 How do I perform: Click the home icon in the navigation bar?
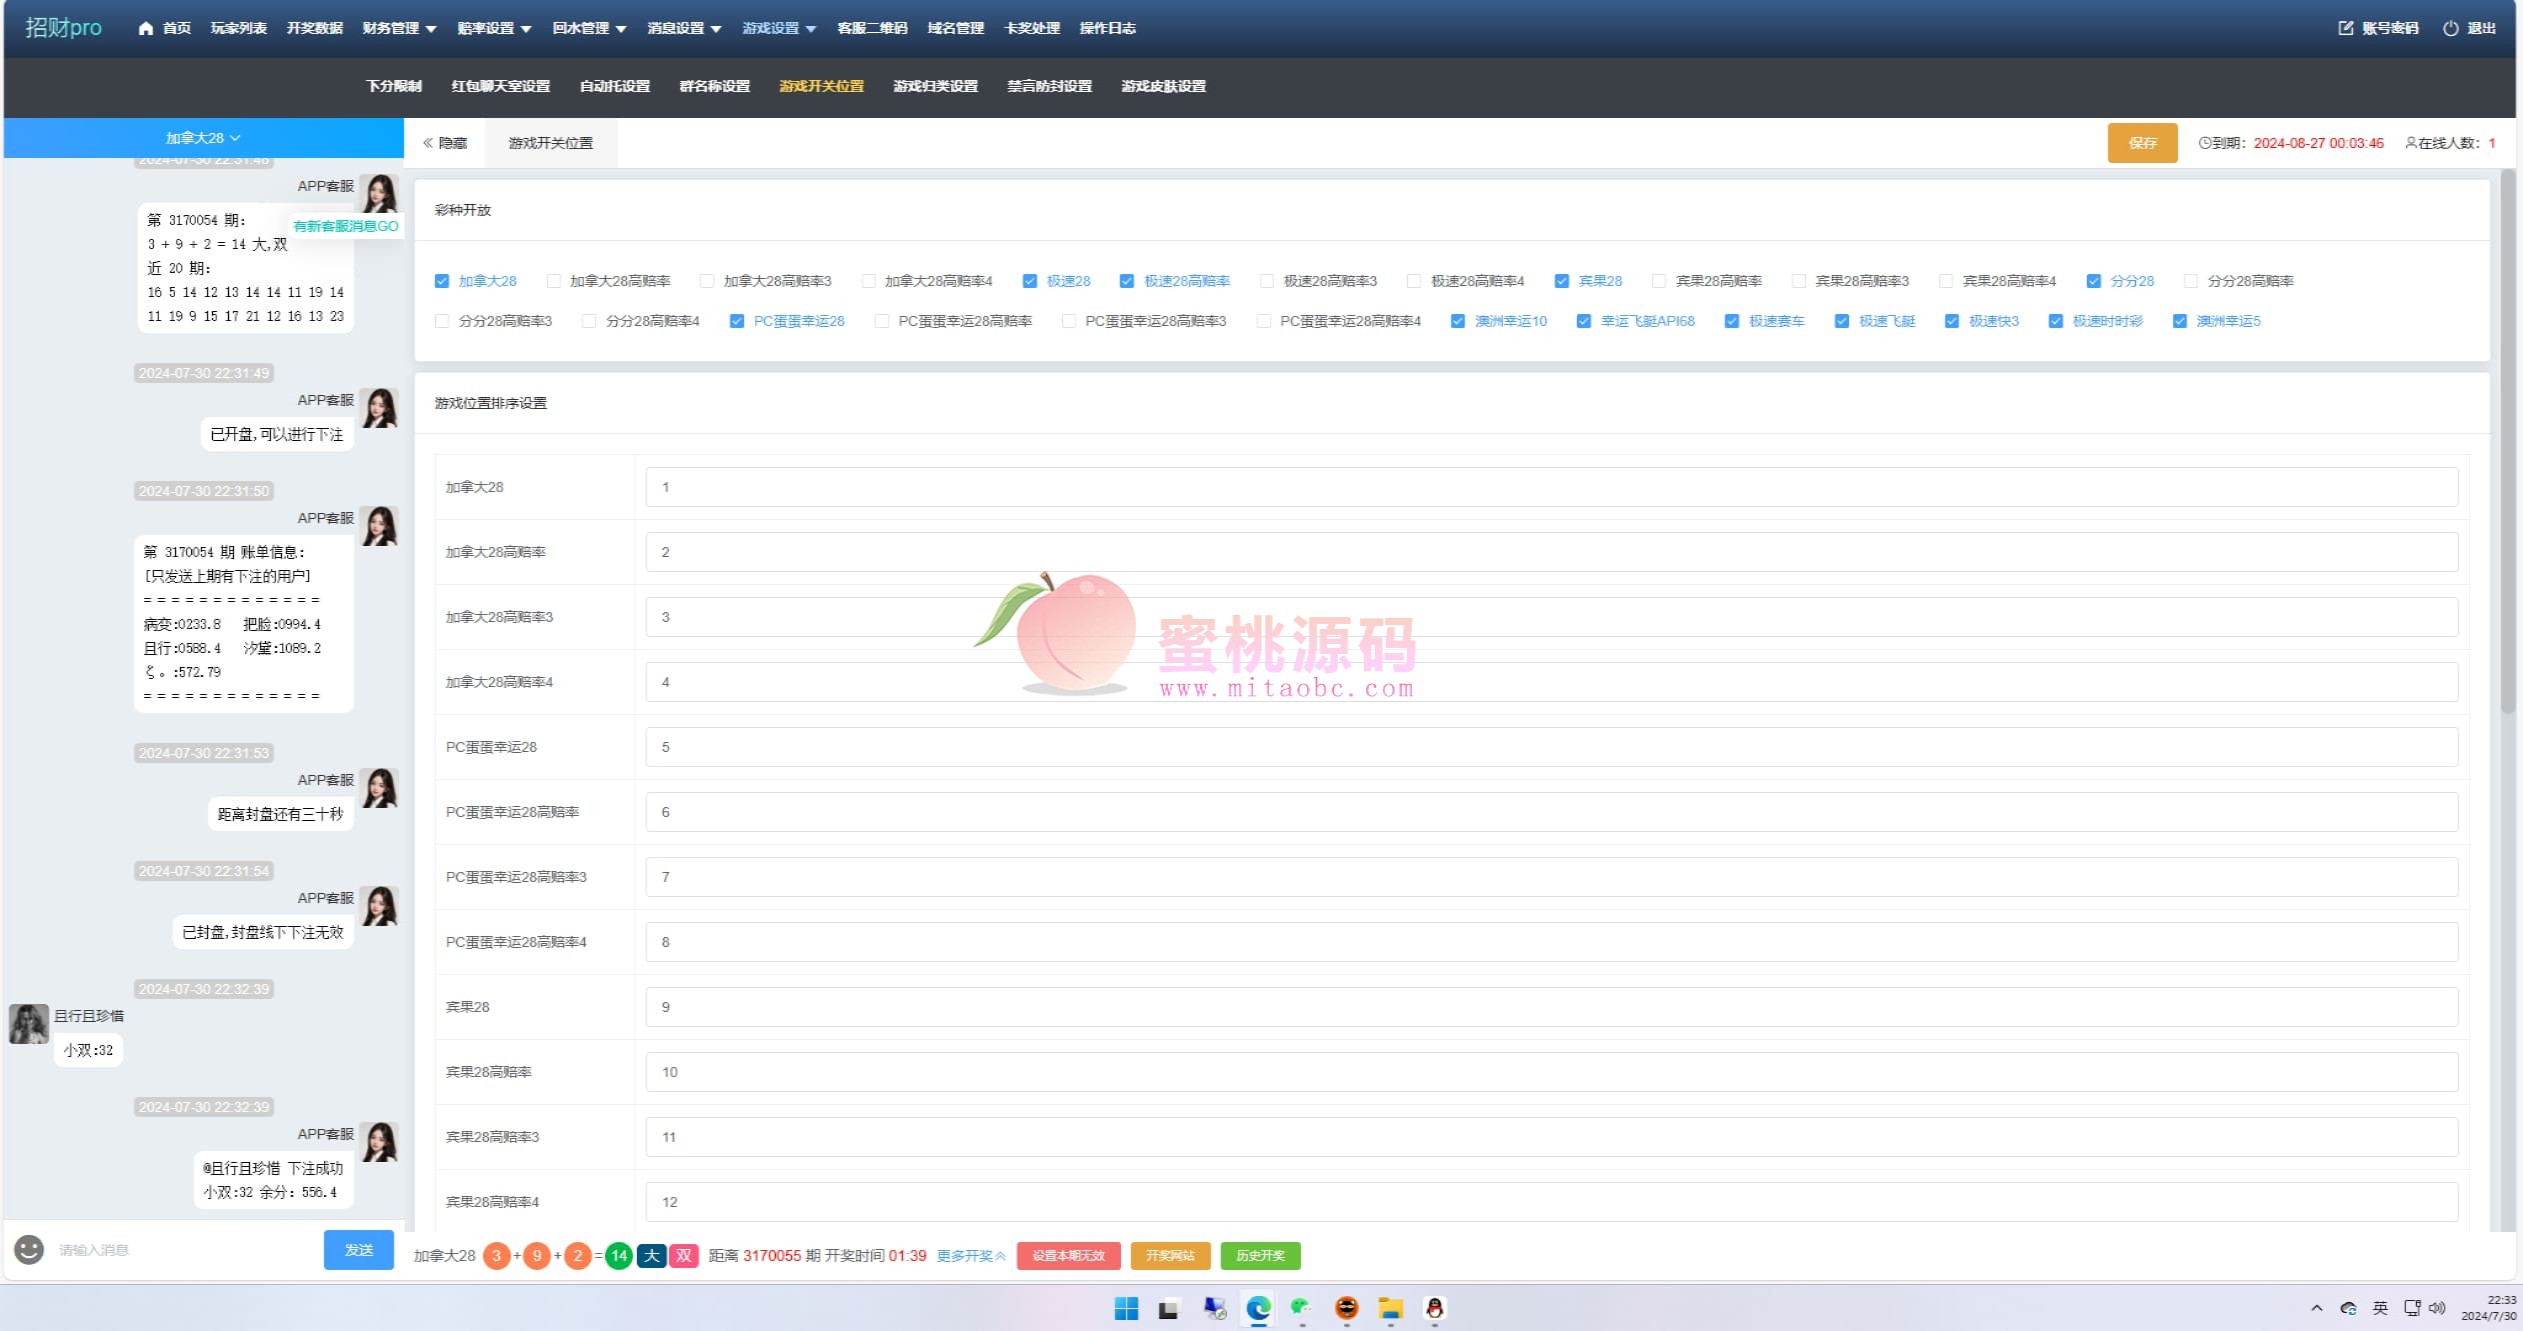point(146,28)
